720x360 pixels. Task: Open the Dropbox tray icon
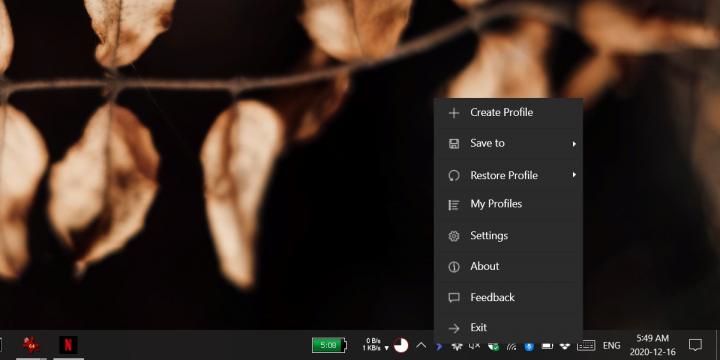point(564,346)
